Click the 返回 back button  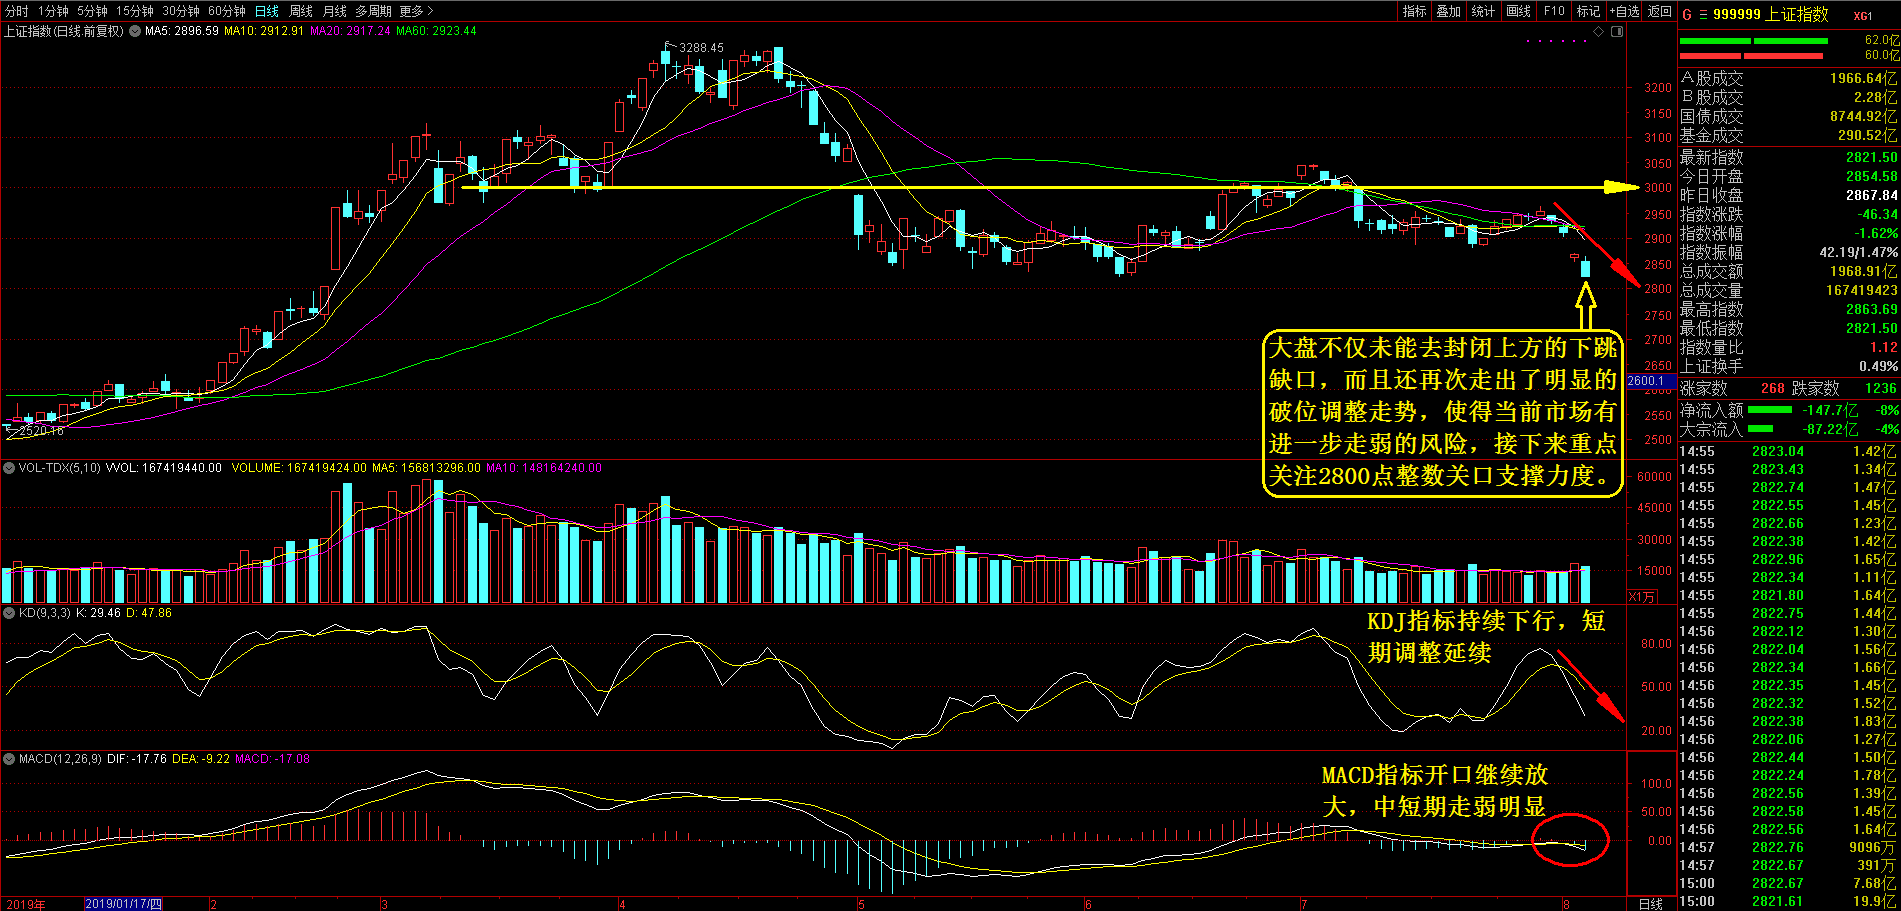[x=1660, y=11]
